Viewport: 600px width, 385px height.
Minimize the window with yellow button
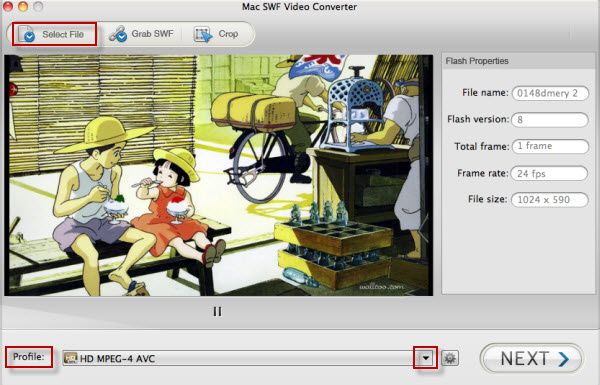tap(23, 6)
